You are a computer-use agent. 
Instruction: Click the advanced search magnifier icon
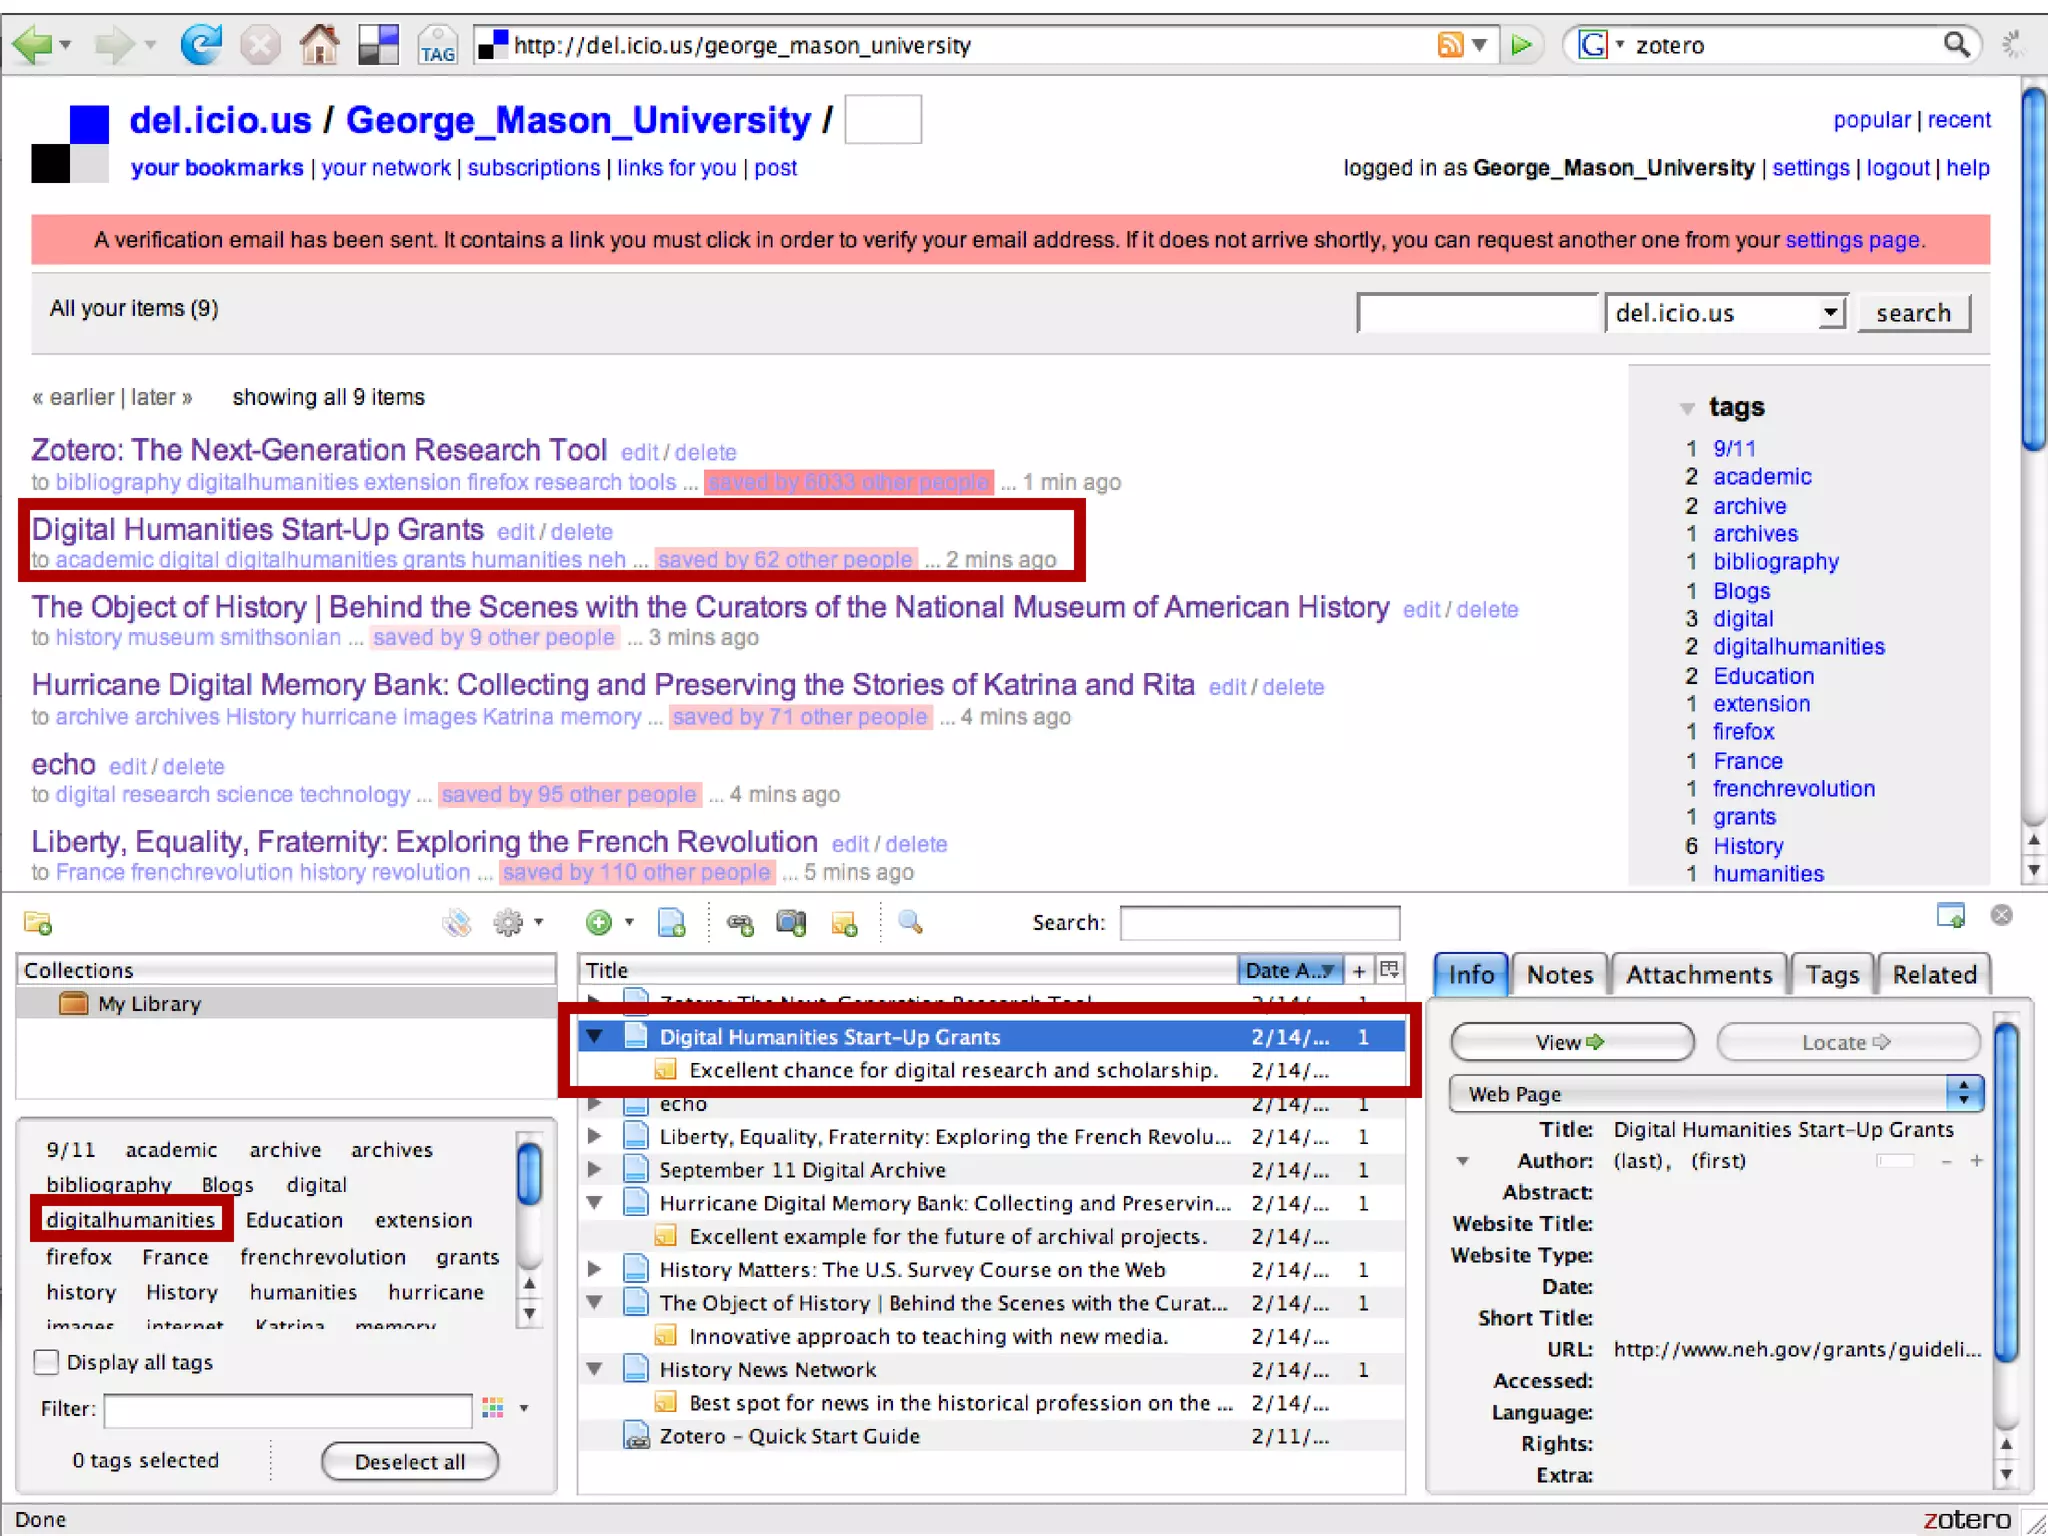pos(910,922)
